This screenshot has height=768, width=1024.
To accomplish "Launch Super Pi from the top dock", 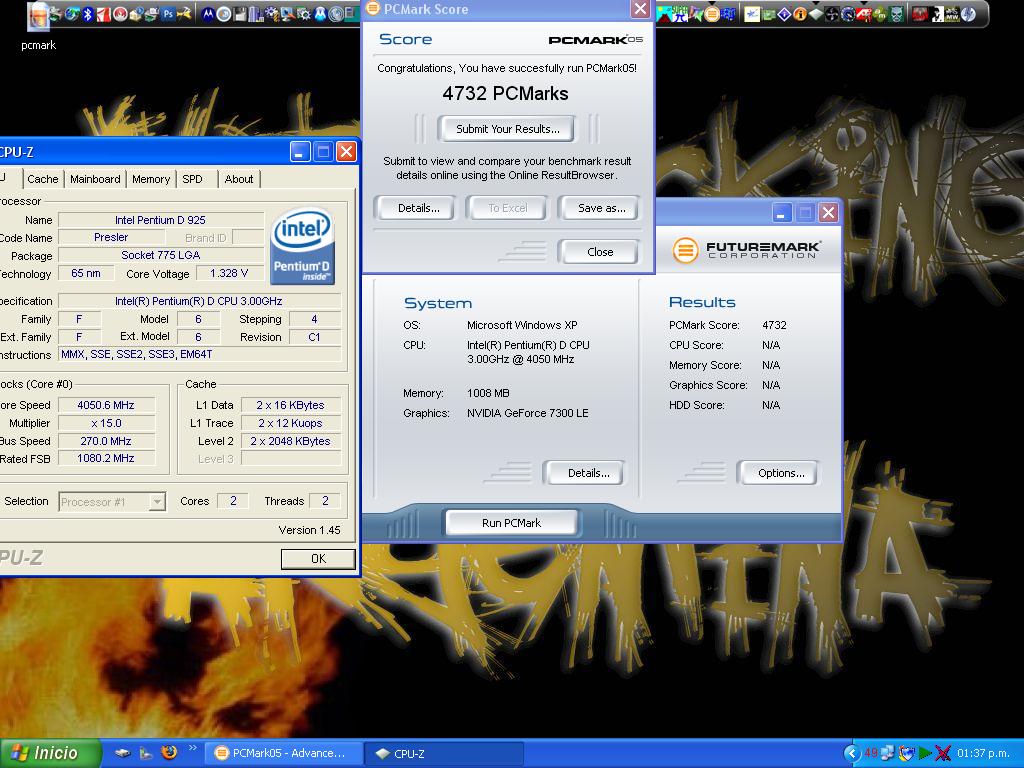I will coord(680,14).
